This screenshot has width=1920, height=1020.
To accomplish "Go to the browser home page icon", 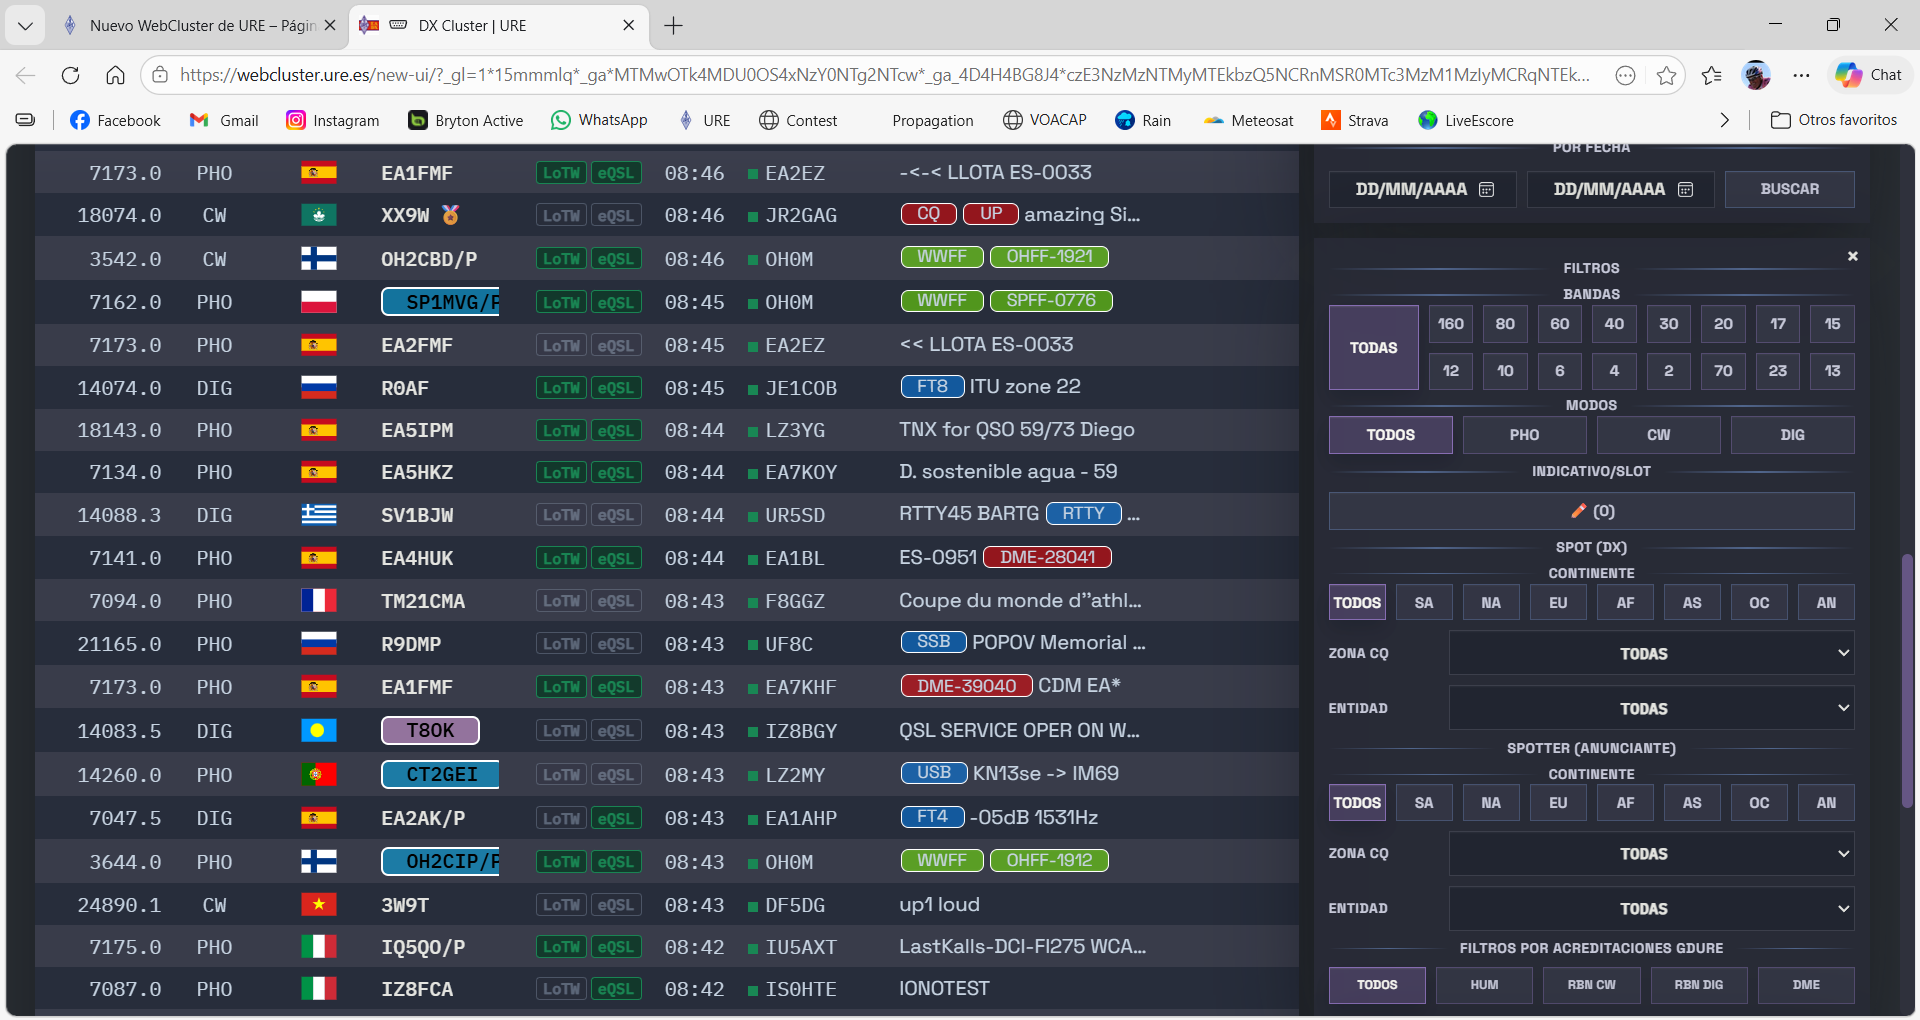I will click(115, 75).
